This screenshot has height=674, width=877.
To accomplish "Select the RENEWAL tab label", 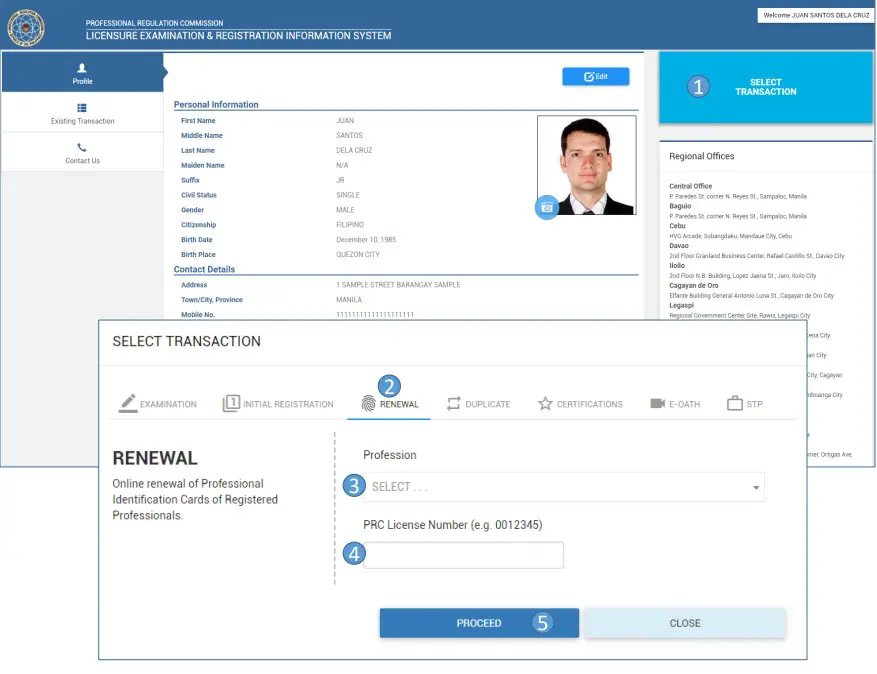I will pos(399,404).
